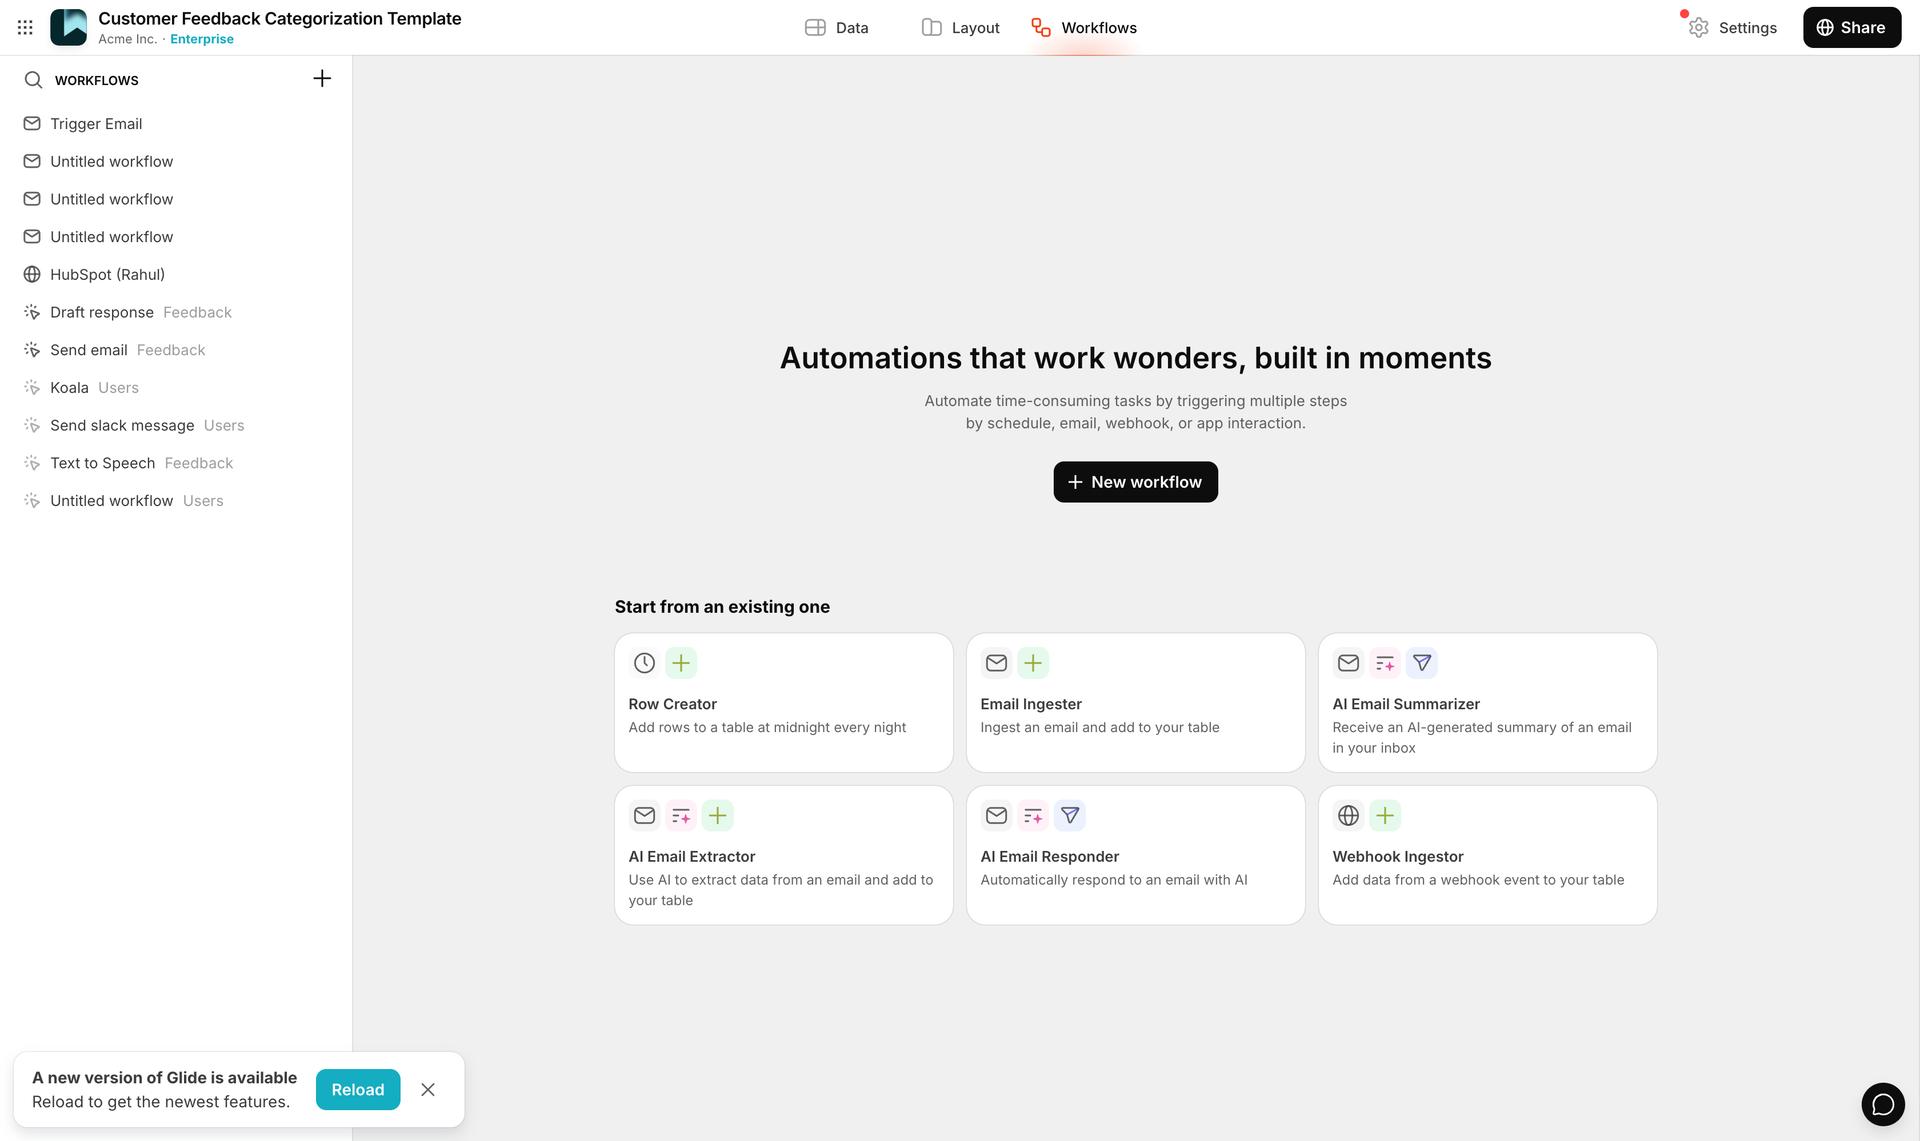The width and height of the screenshot is (1920, 1141).
Task: Dismiss the new version notification
Action: (428, 1089)
